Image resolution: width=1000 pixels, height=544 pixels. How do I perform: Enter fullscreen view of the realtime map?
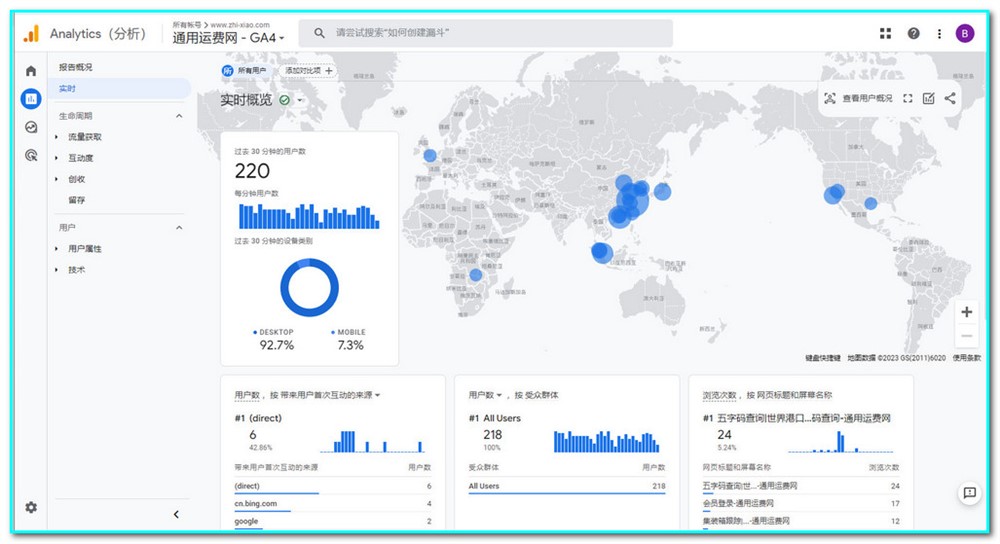(908, 98)
